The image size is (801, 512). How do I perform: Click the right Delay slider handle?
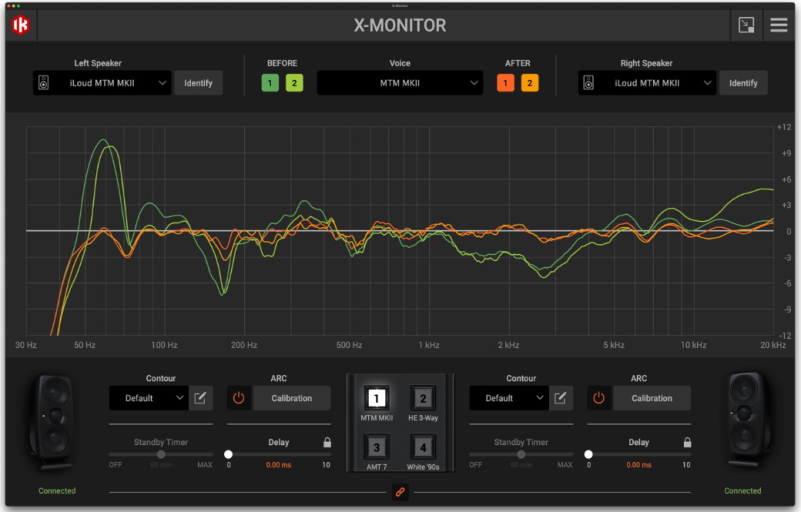click(x=588, y=454)
